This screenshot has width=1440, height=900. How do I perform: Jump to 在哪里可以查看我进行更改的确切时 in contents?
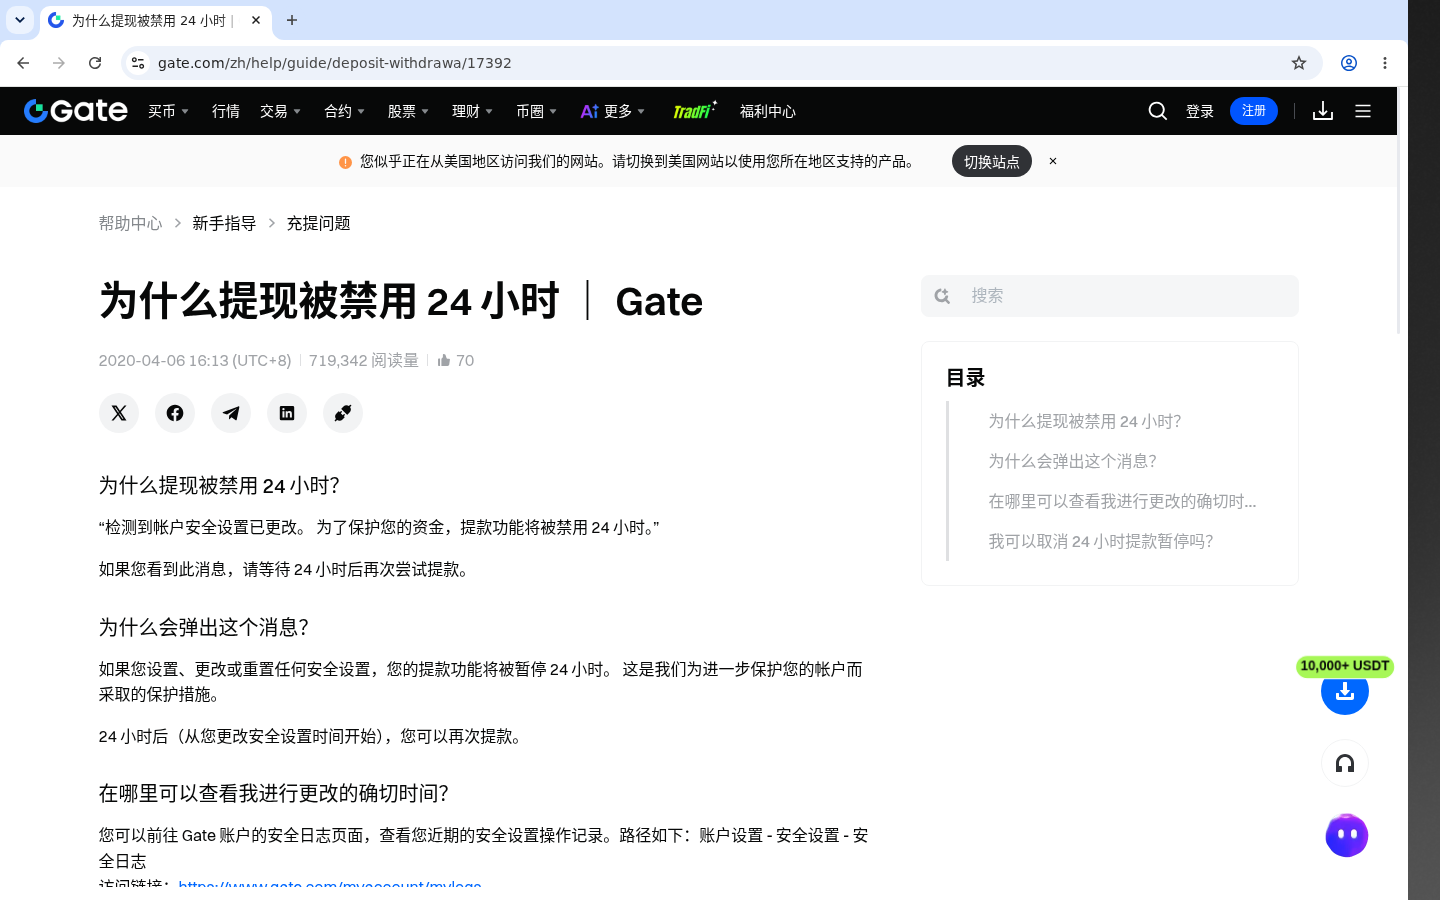1122,501
